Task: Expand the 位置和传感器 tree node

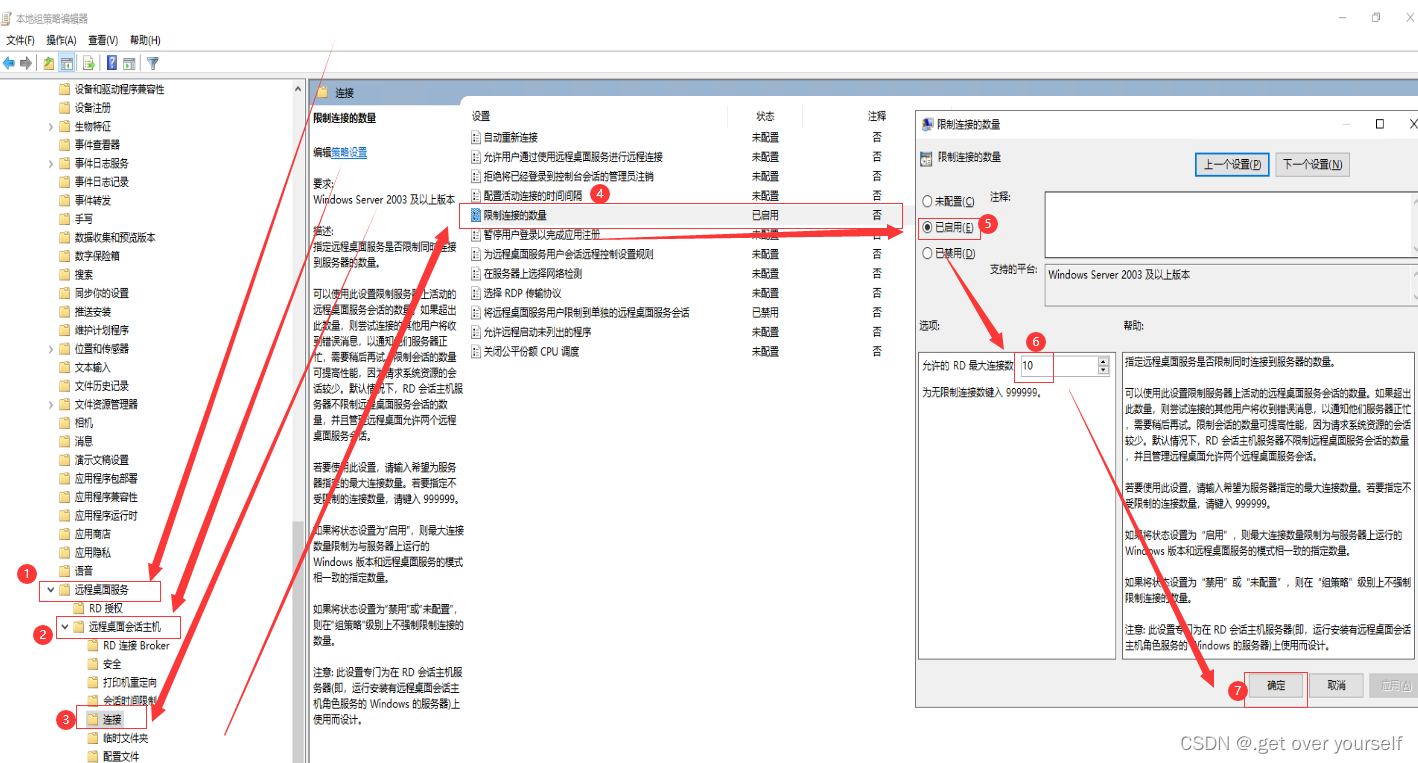Action: pos(51,348)
